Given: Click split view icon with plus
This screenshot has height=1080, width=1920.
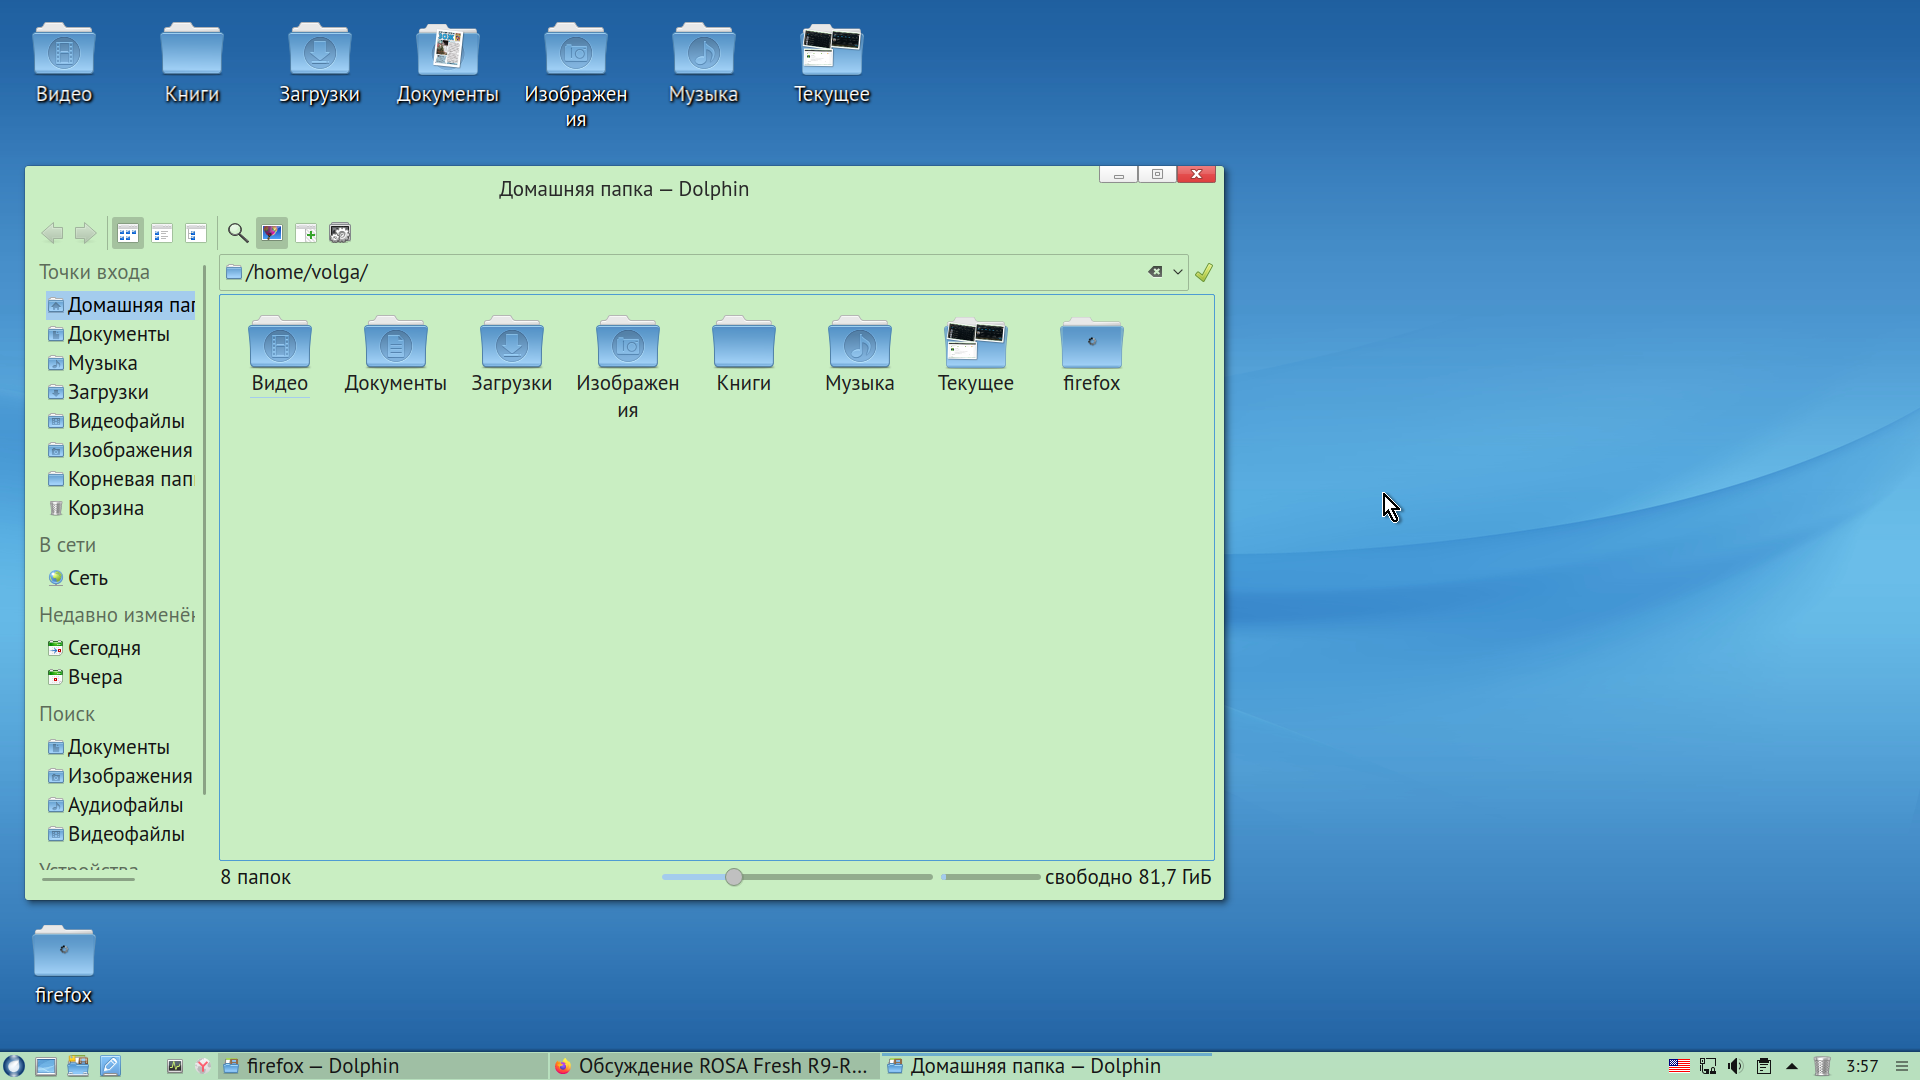Looking at the screenshot, I should [306, 233].
